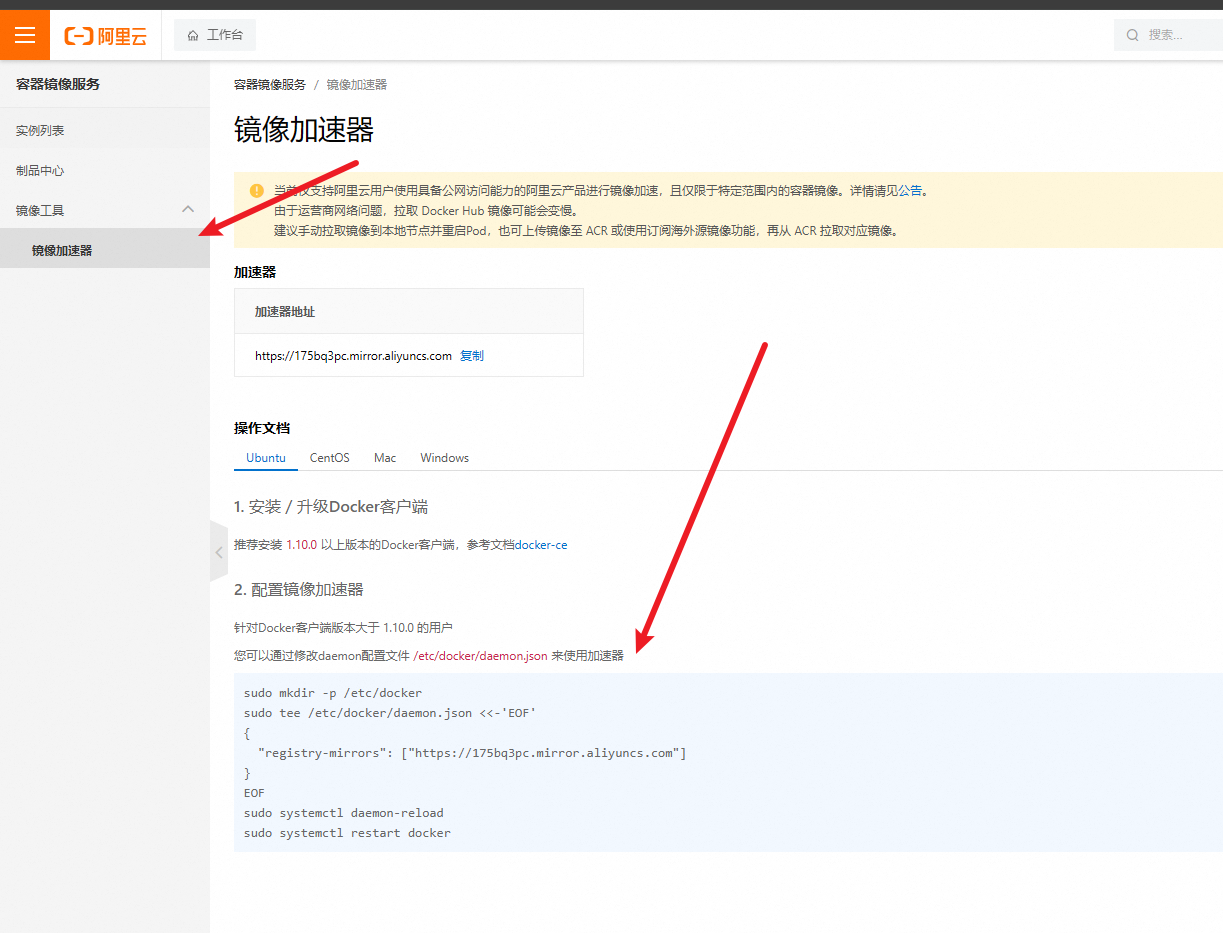The image size is (1223, 933).
Task: Click the 'sudo tee /etc/docker/daemon.json' code line
Action: coord(391,713)
